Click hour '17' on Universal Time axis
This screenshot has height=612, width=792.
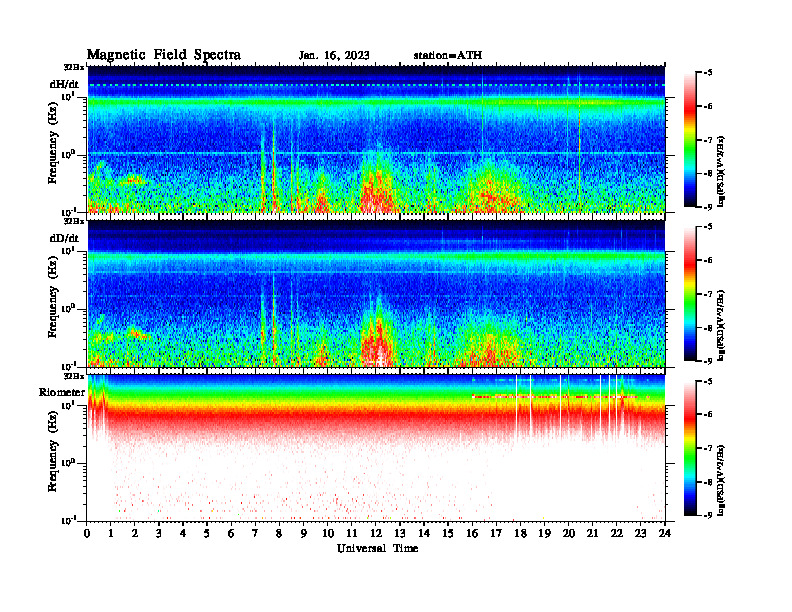click(496, 533)
